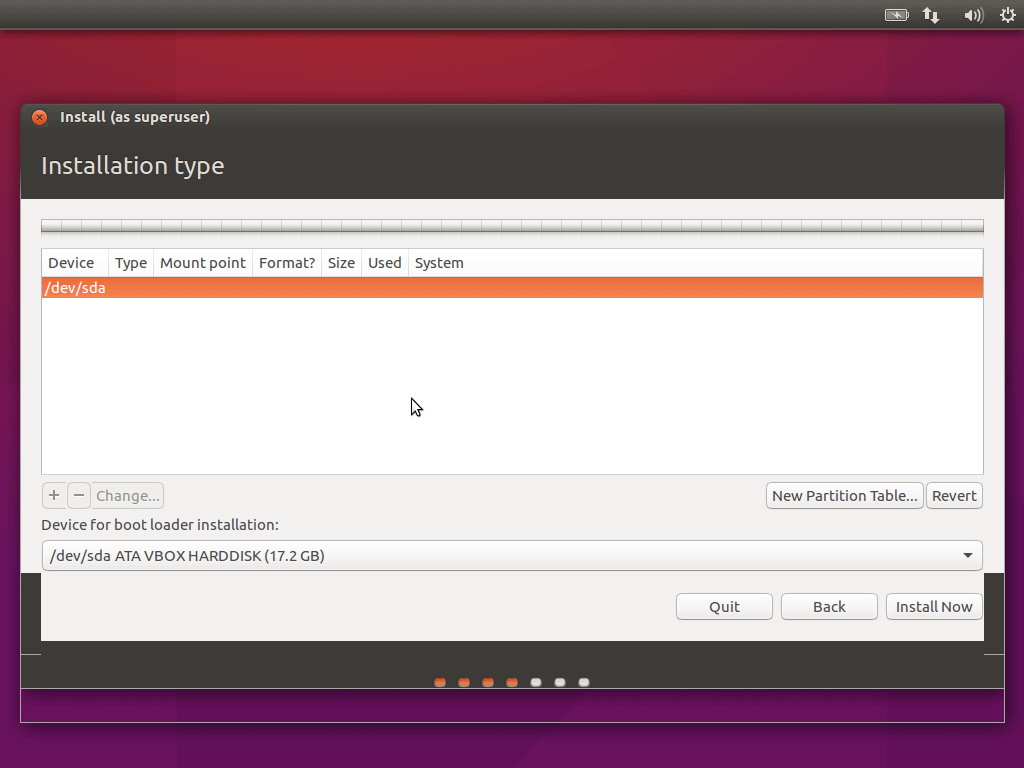
Task: Close the Install window with orange X
Action: (x=39, y=117)
